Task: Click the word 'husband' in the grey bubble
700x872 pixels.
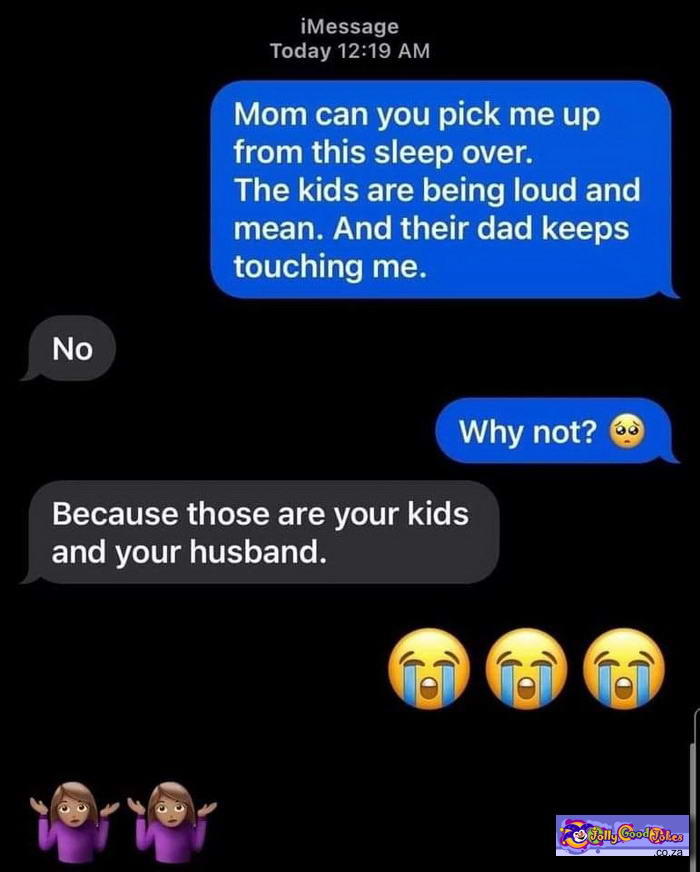Action: coord(255,552)
